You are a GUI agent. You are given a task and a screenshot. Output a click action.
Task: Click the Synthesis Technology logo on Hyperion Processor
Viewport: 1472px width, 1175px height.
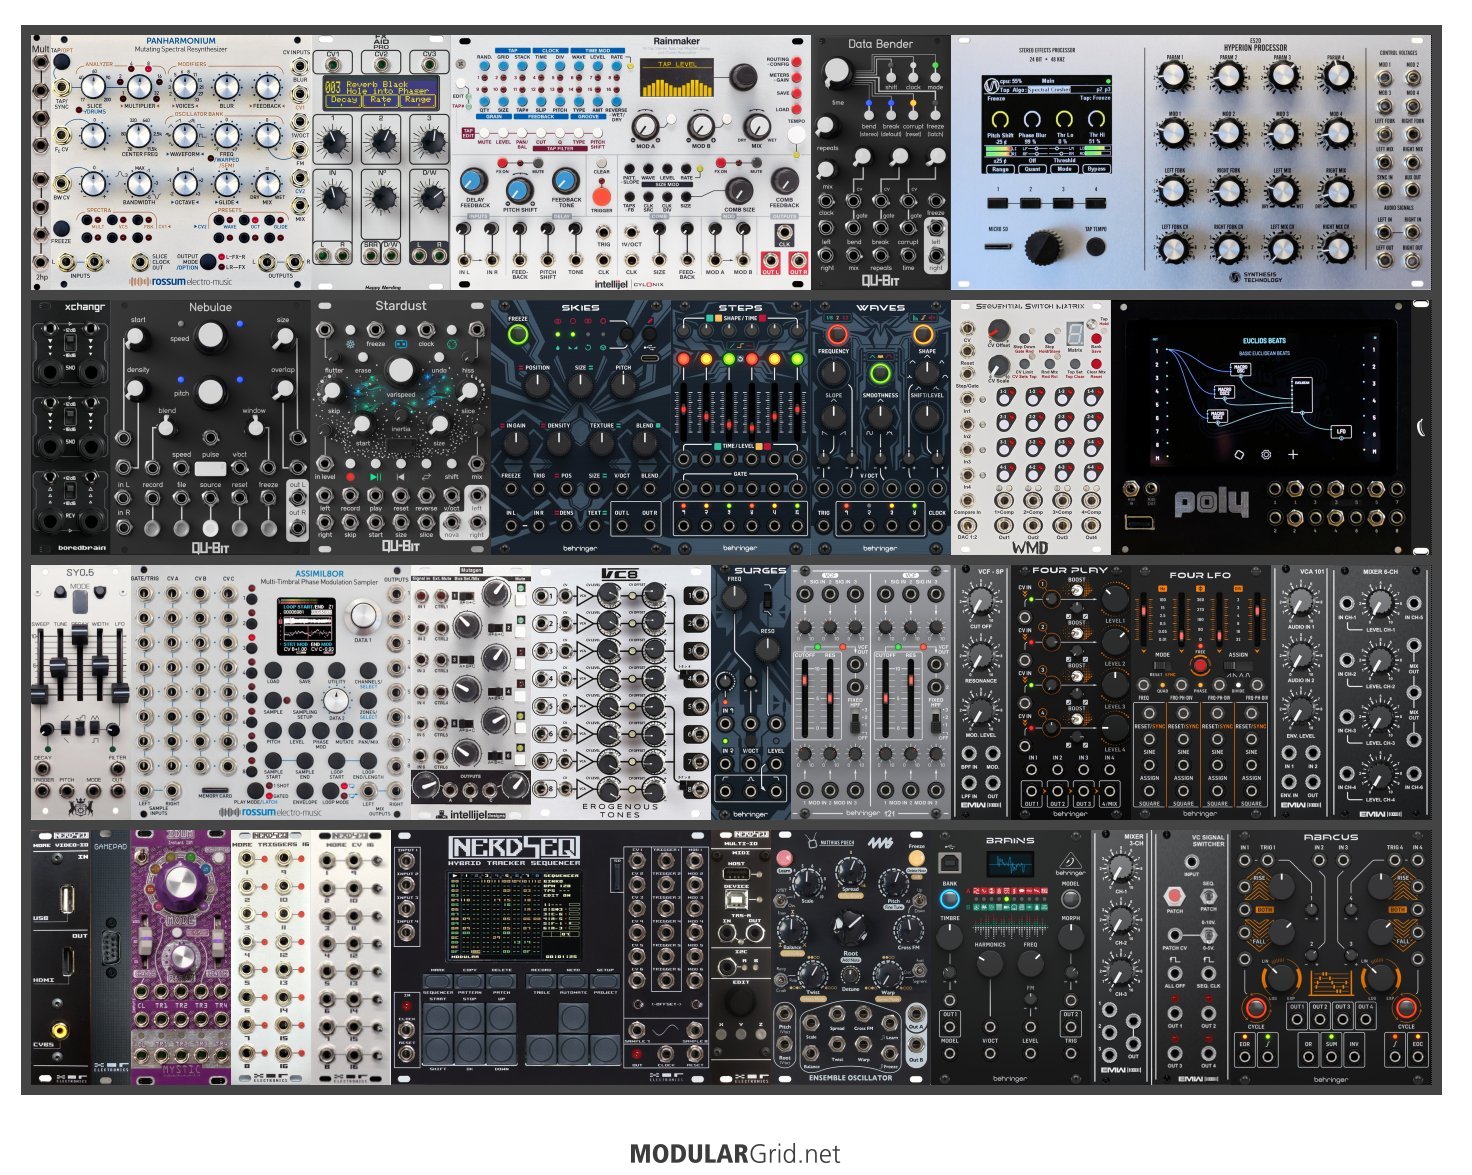pyautogui.click(x=1256, y=276)
